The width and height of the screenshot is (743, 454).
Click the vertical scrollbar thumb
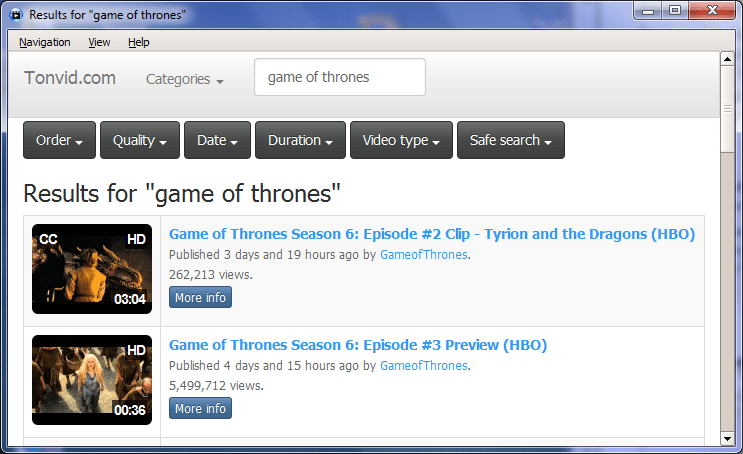tap(727, 109)
